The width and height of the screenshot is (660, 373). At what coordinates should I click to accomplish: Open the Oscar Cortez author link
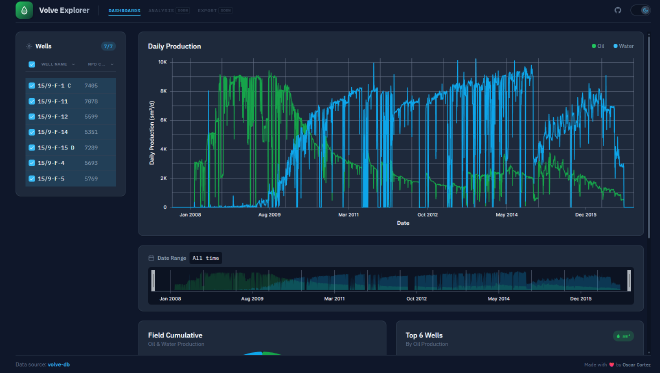coord(636,365)
